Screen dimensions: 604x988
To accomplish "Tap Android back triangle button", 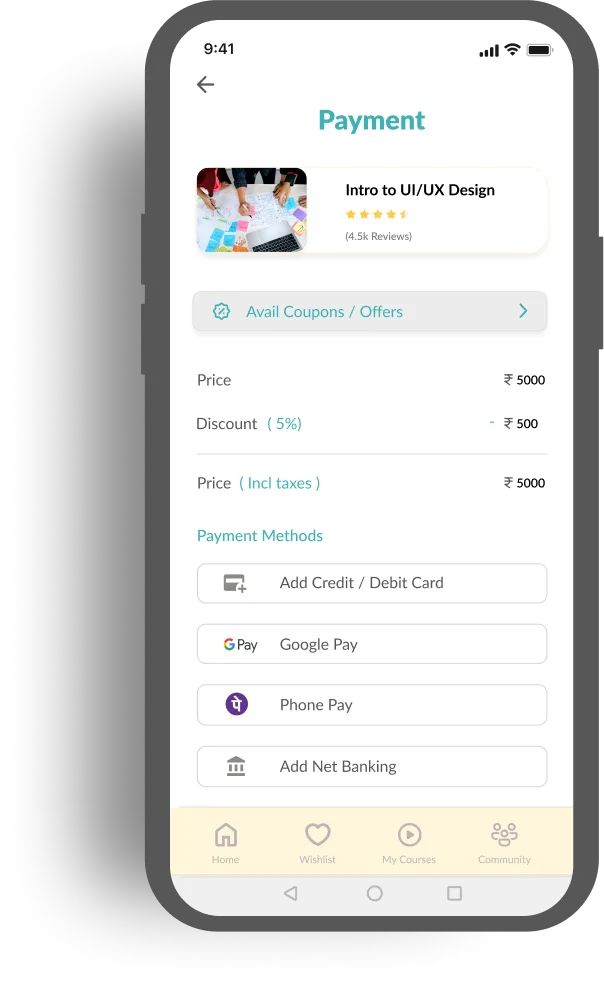I will coord(290,893).
